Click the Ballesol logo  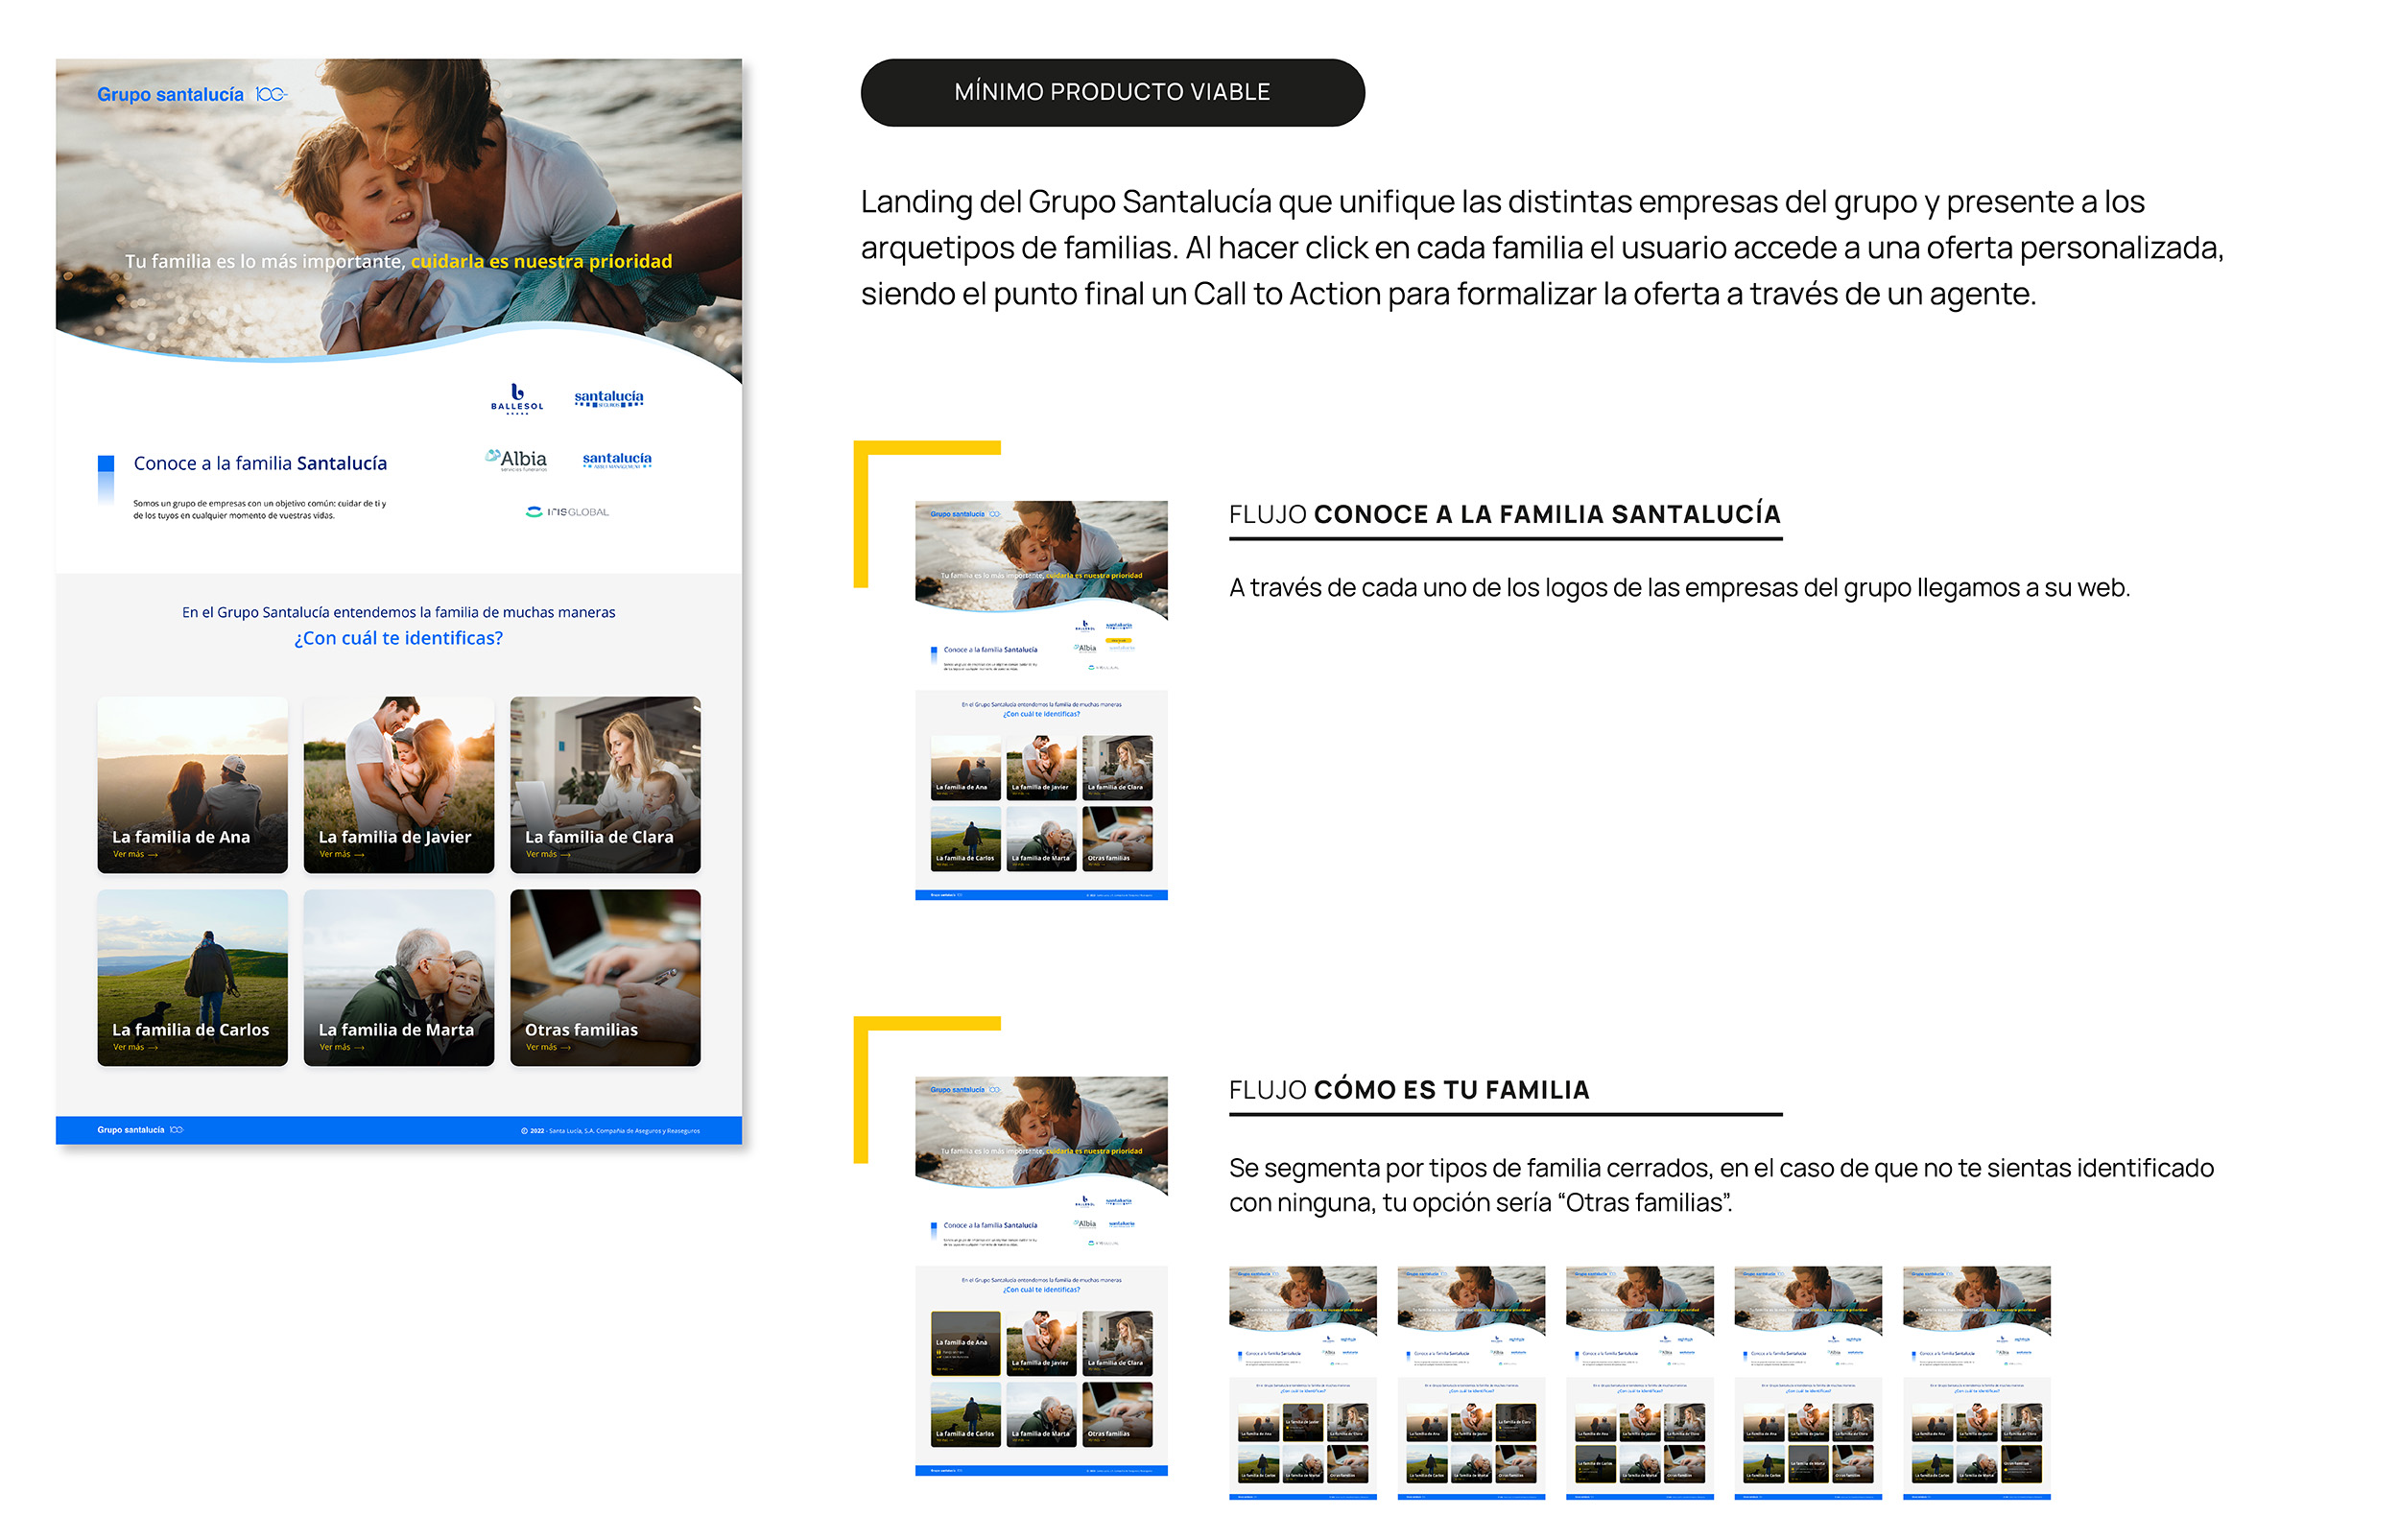point(517,398)
